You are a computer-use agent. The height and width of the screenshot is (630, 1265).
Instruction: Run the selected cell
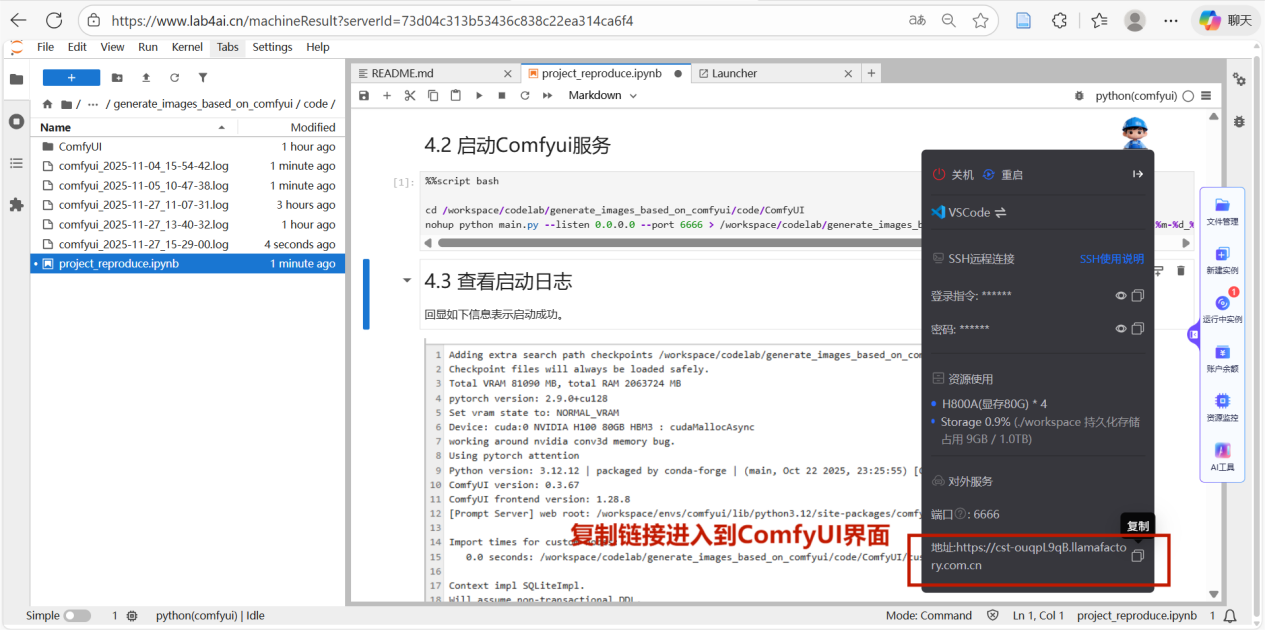[479, 95]
